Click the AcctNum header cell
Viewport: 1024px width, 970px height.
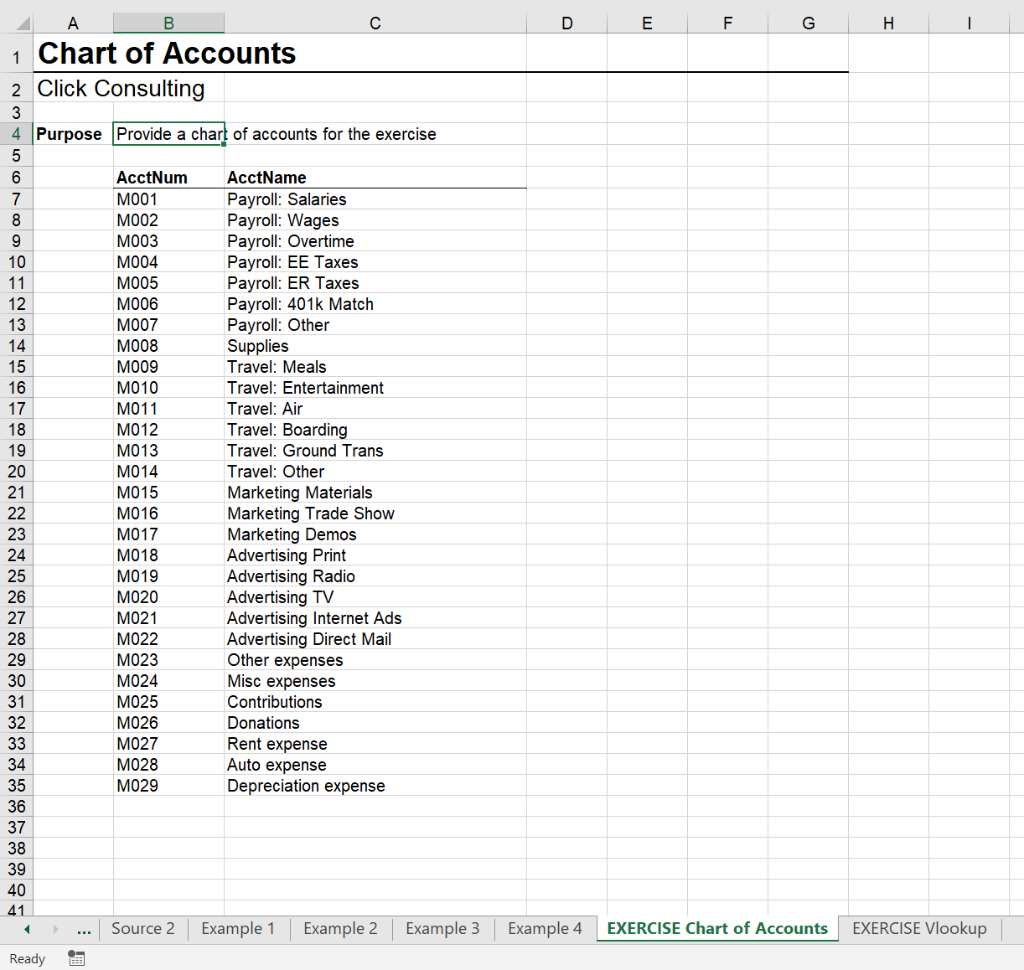click(168, 178)
